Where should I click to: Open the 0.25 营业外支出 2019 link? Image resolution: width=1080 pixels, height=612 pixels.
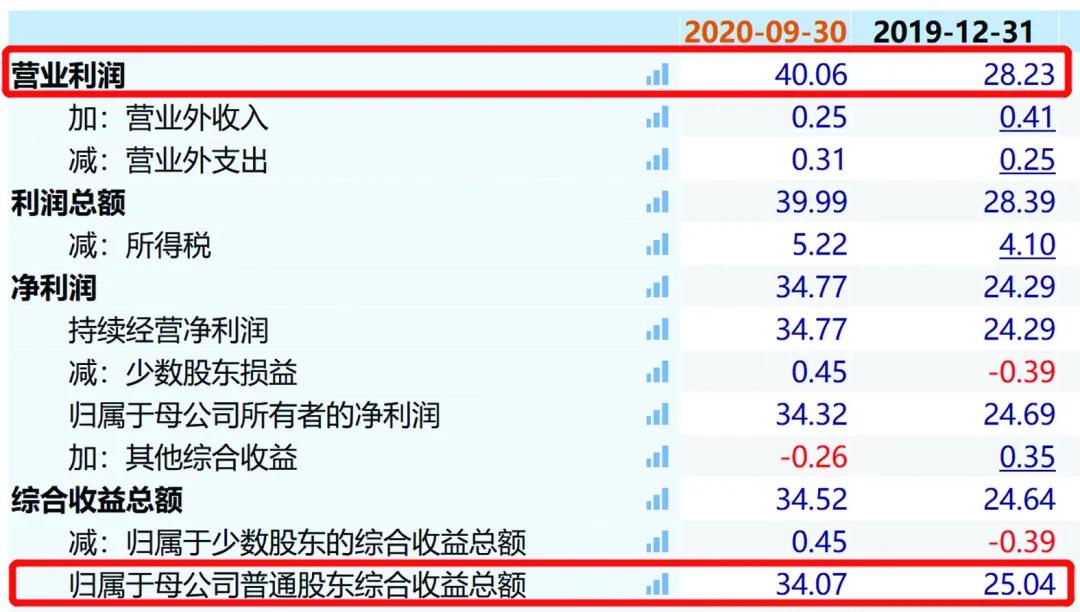[1027, 160]
